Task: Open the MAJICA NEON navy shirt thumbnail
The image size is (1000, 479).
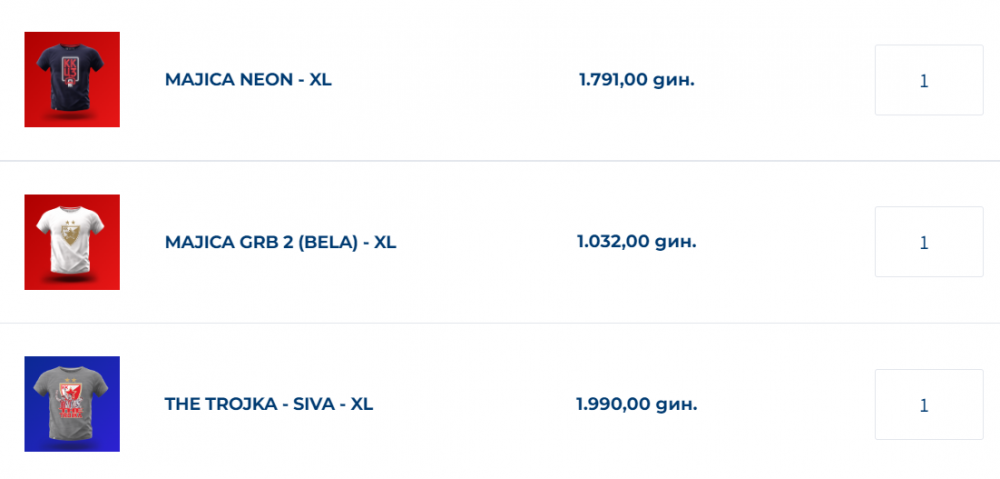Action: coord(72,80)
